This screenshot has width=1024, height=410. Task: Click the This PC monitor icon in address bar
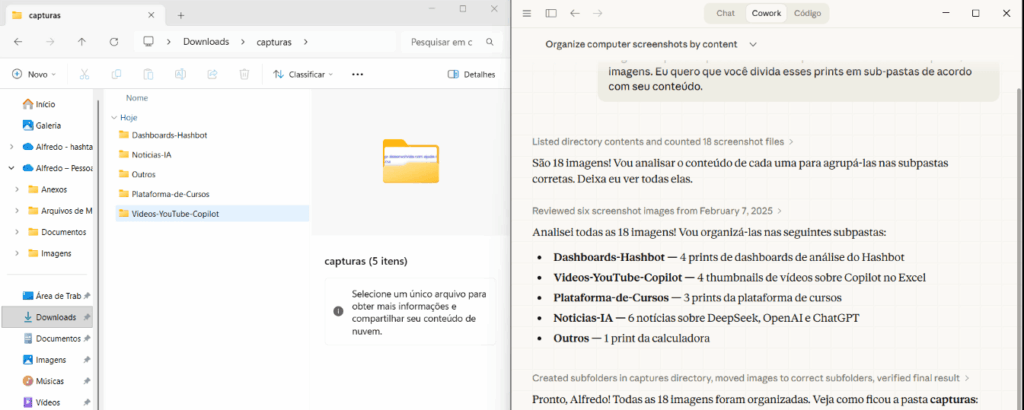click(148, 42)
